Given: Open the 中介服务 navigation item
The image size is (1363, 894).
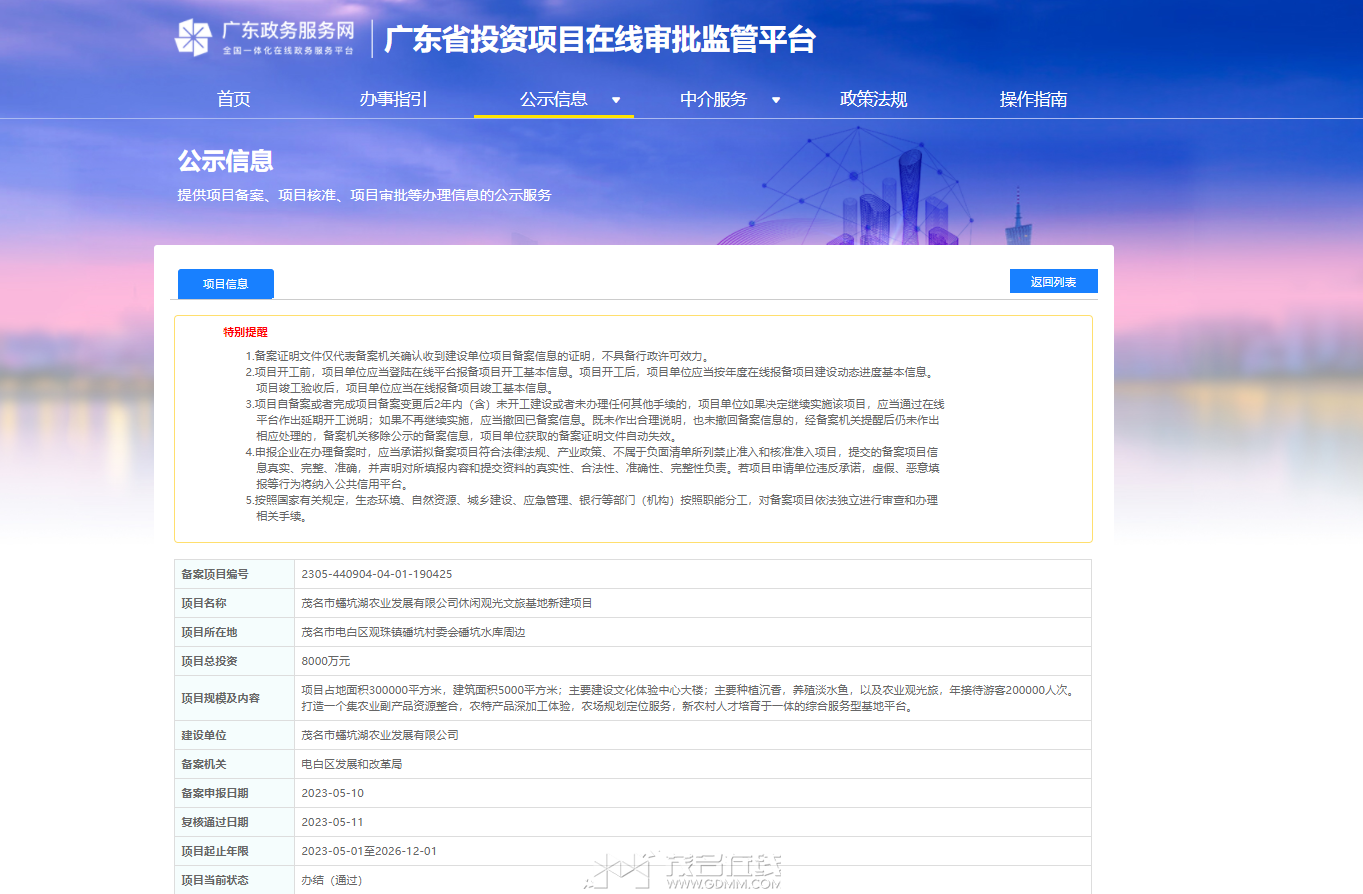Looking at the screenshot, I should click(x=714, y=99).
